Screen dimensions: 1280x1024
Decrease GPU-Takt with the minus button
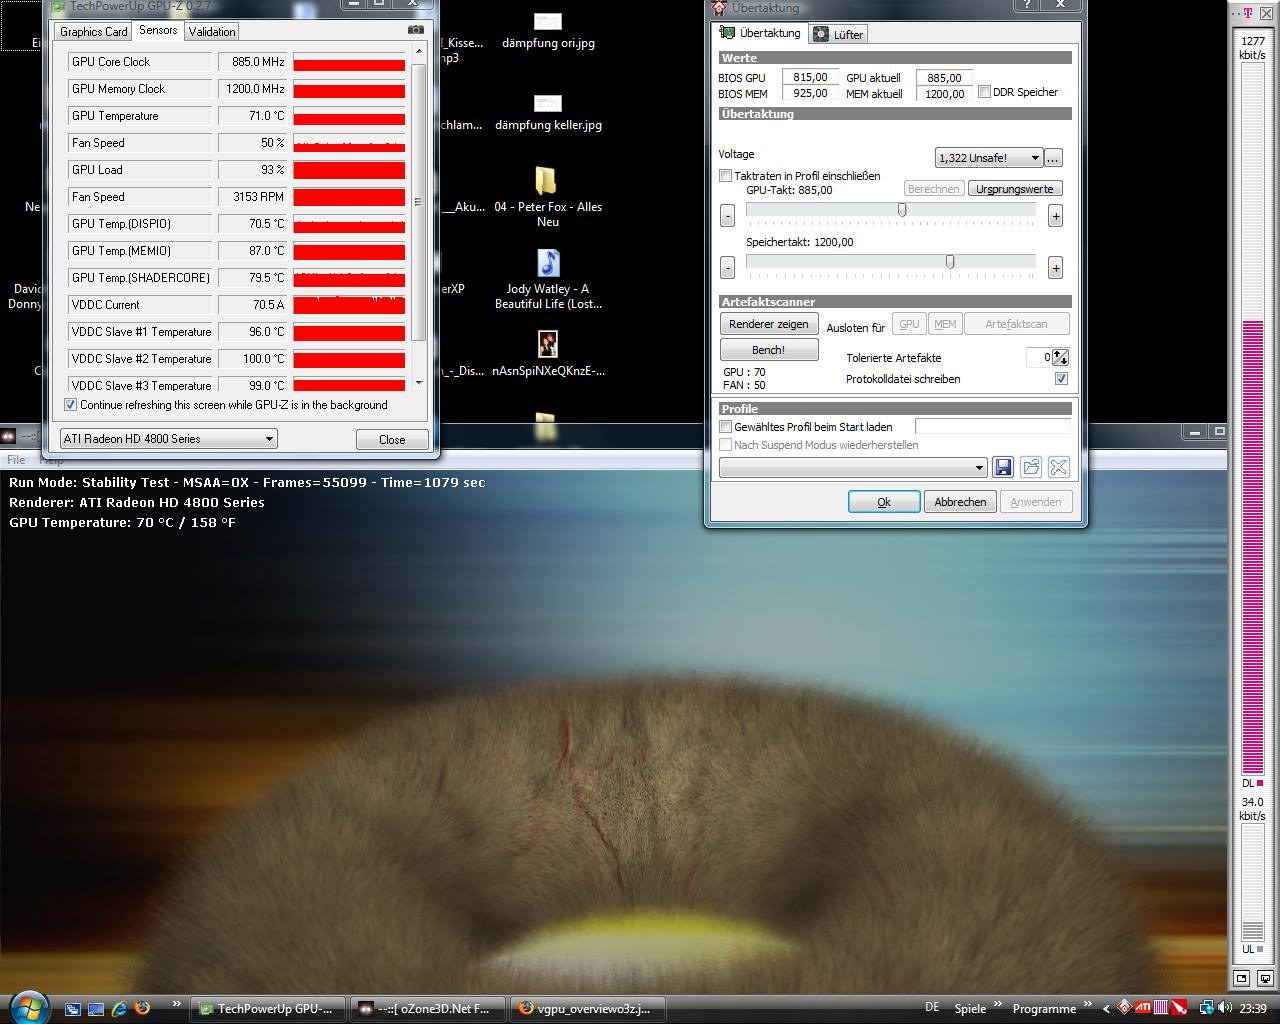(x=727, y=215)
